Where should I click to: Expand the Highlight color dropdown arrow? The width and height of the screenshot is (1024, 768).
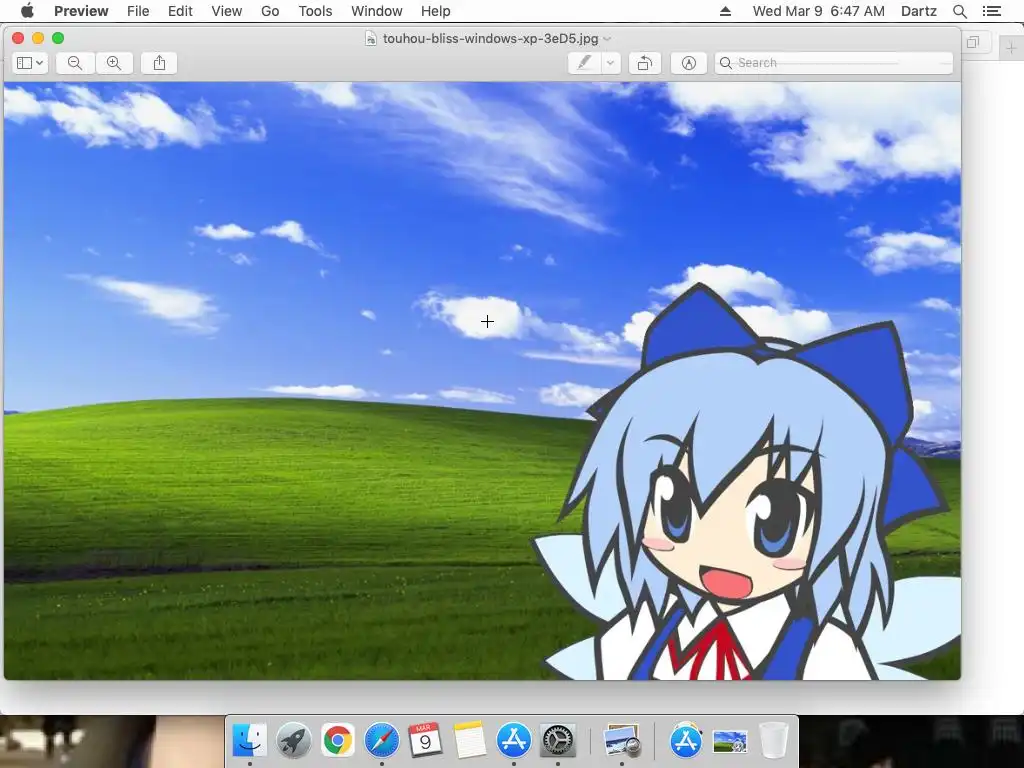611,63
